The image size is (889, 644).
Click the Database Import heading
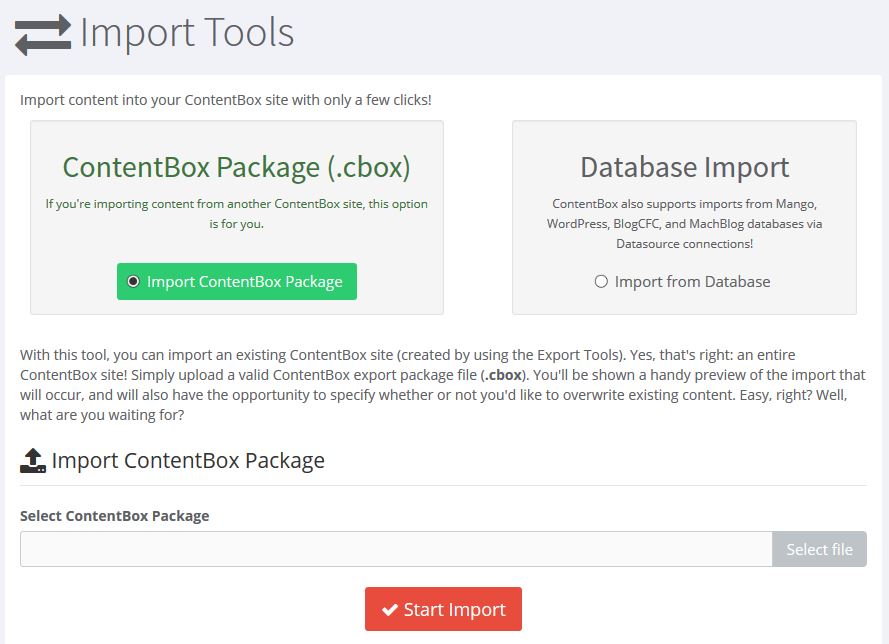pyautogui.click(x=684, y=167)
